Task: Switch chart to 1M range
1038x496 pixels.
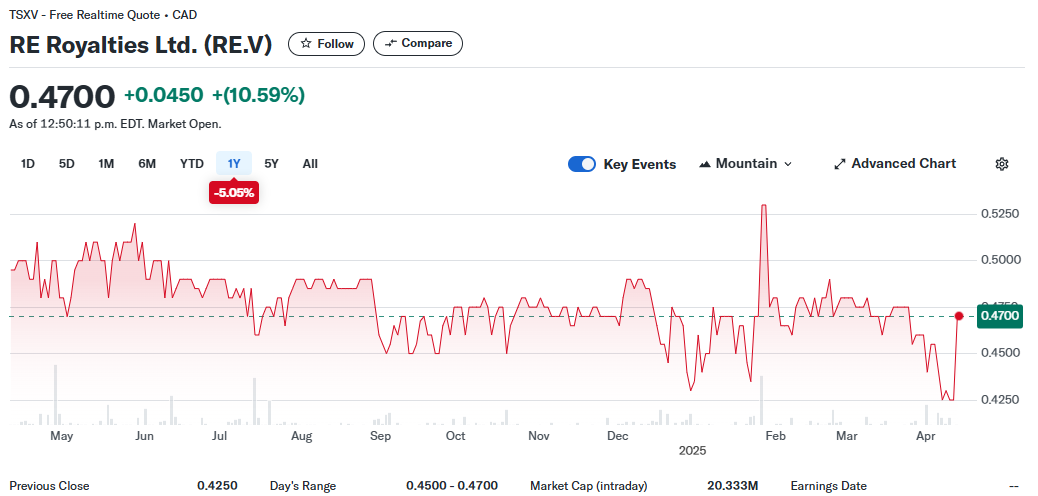Action: pos(106,164)
